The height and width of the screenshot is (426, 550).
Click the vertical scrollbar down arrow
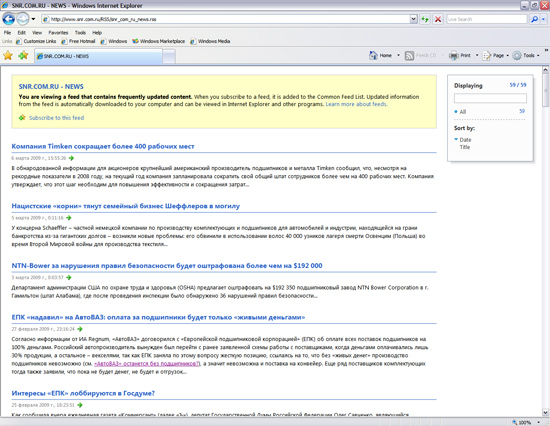pyautogui.click(x=545, y=412)
